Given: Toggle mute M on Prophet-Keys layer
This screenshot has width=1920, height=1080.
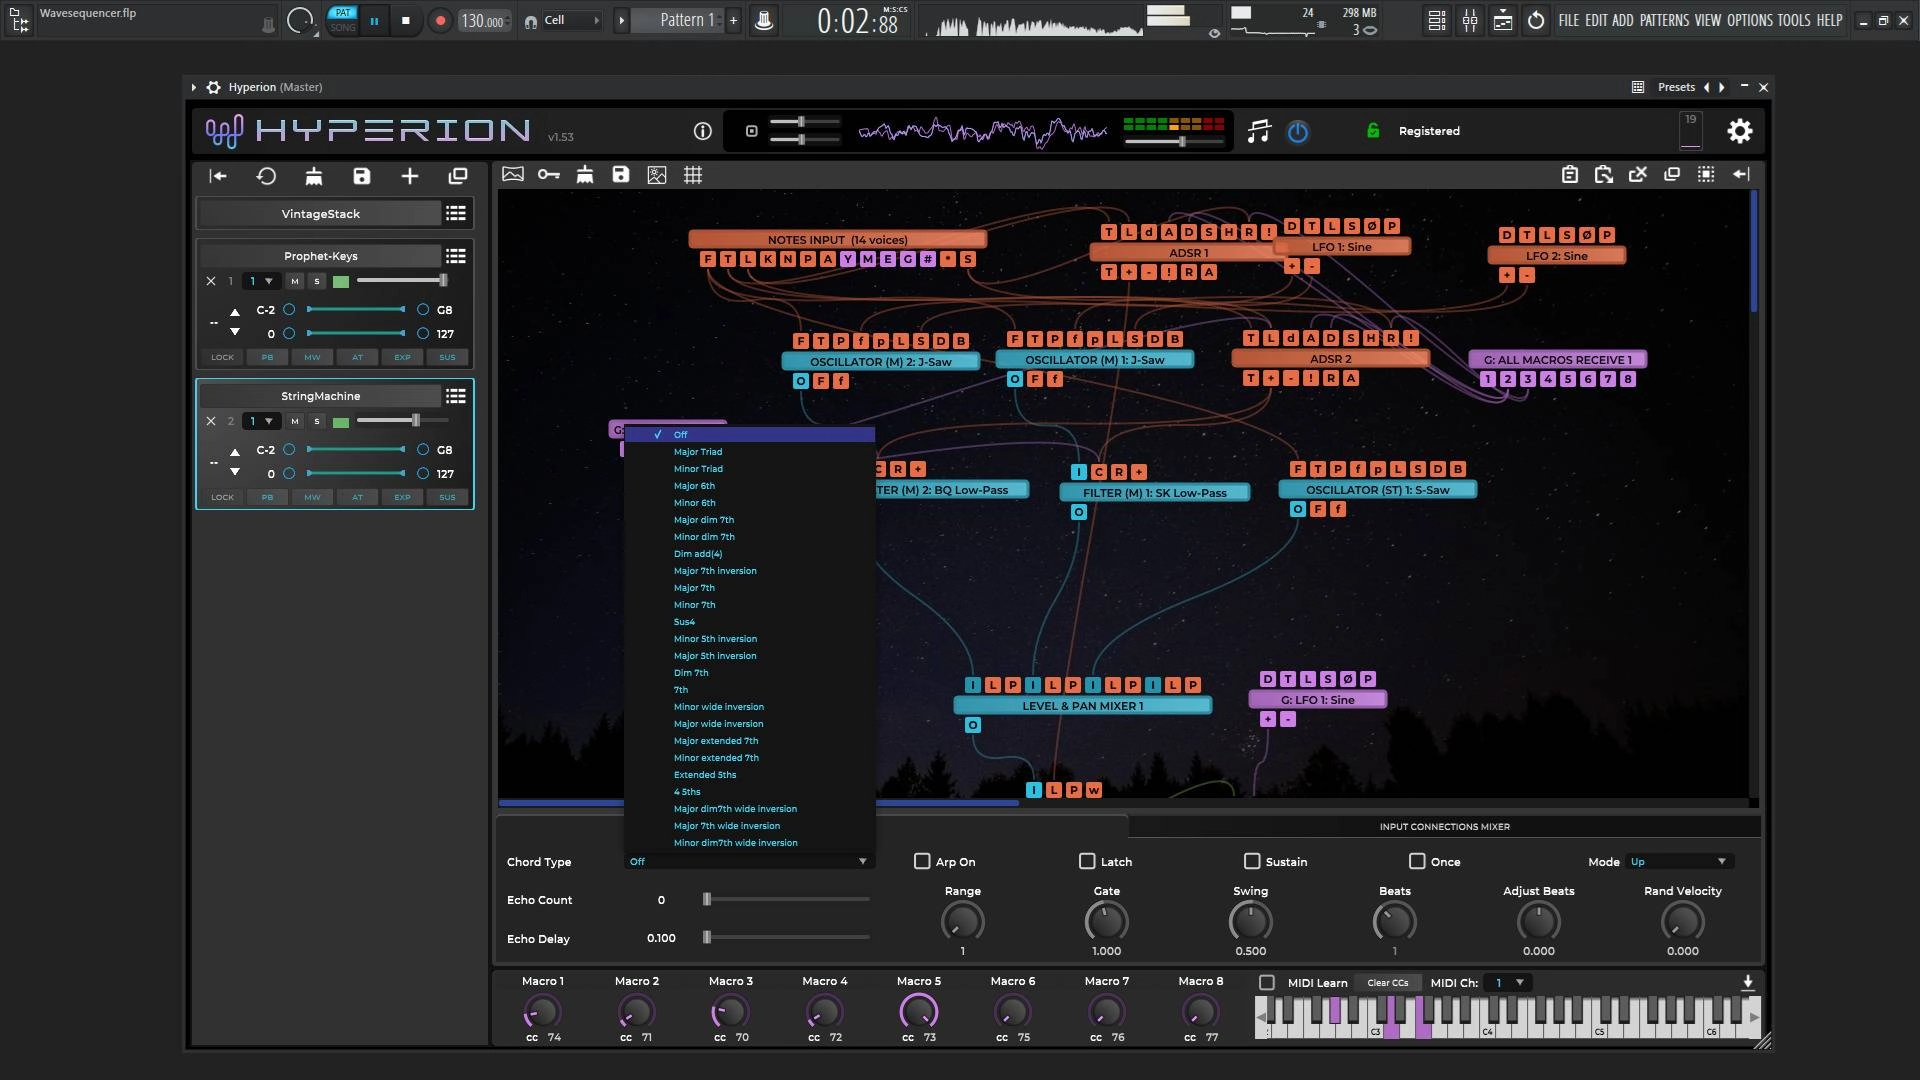Looking at the screenshot, I should pyautogui.click(x=295, y=281).
